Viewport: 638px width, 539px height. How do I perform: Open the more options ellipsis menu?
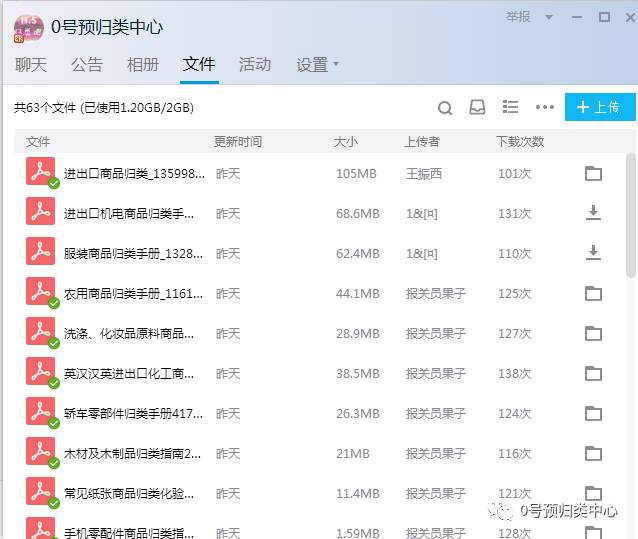544,108
